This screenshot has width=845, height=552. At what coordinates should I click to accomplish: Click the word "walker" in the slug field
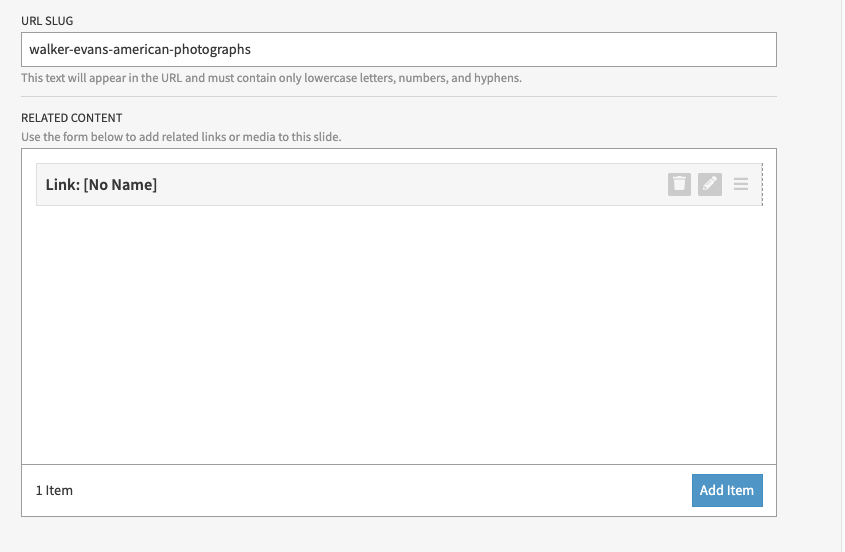tap(48, 49)
